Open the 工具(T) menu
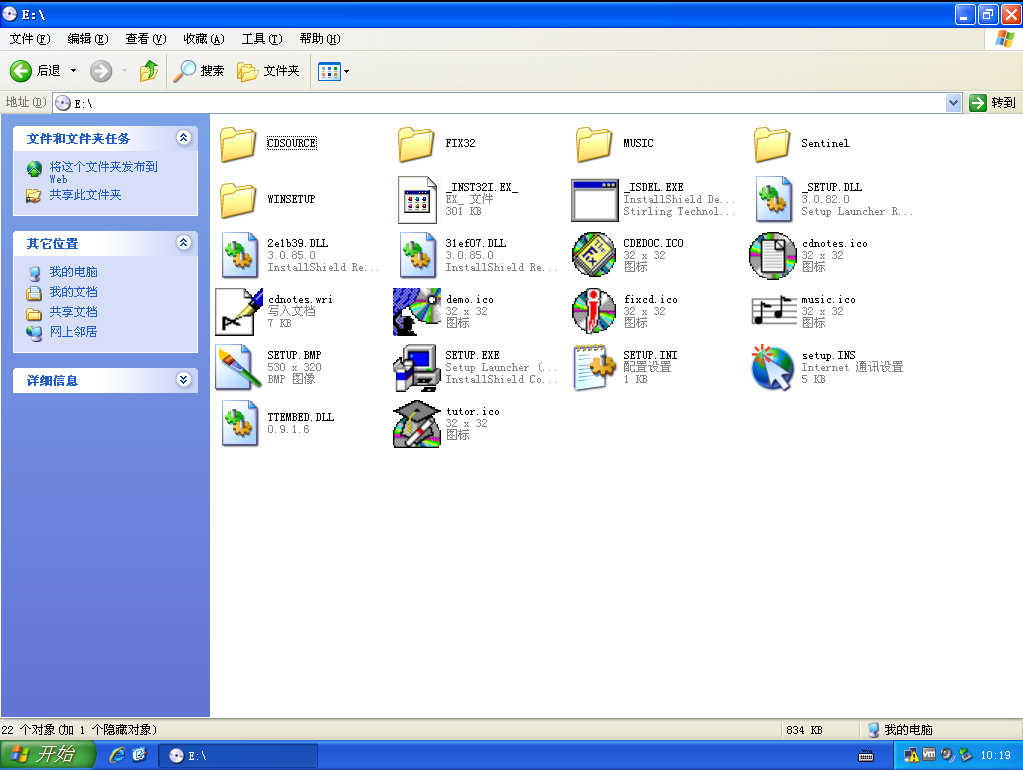 [260, 39]
